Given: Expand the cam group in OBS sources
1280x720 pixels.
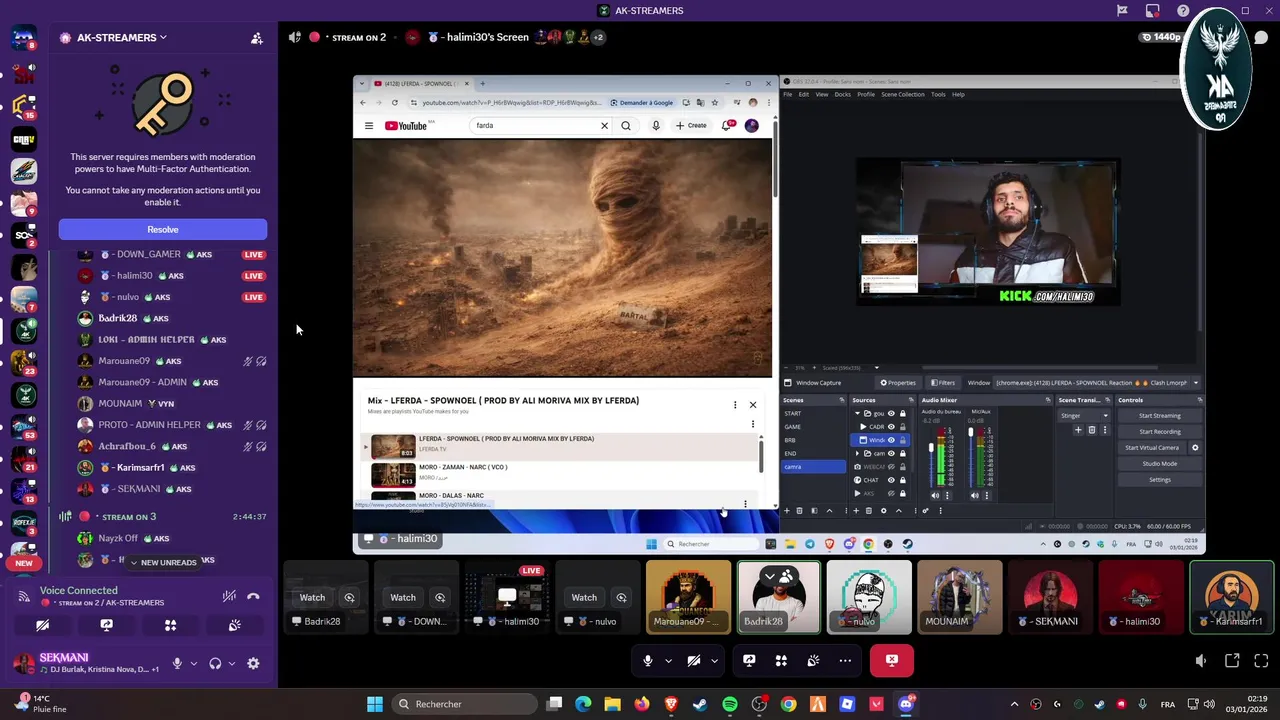Looking at the screenshot, I should (857, 453).
